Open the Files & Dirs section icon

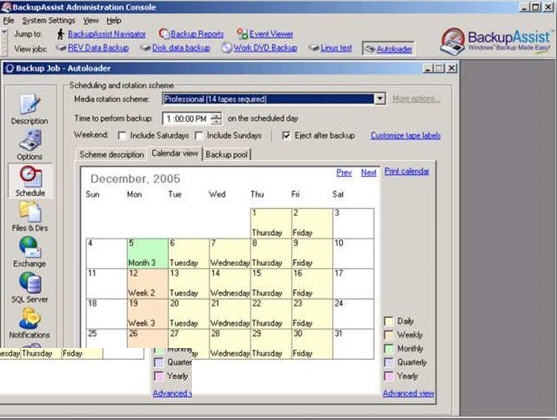click(x=30, y=211)
